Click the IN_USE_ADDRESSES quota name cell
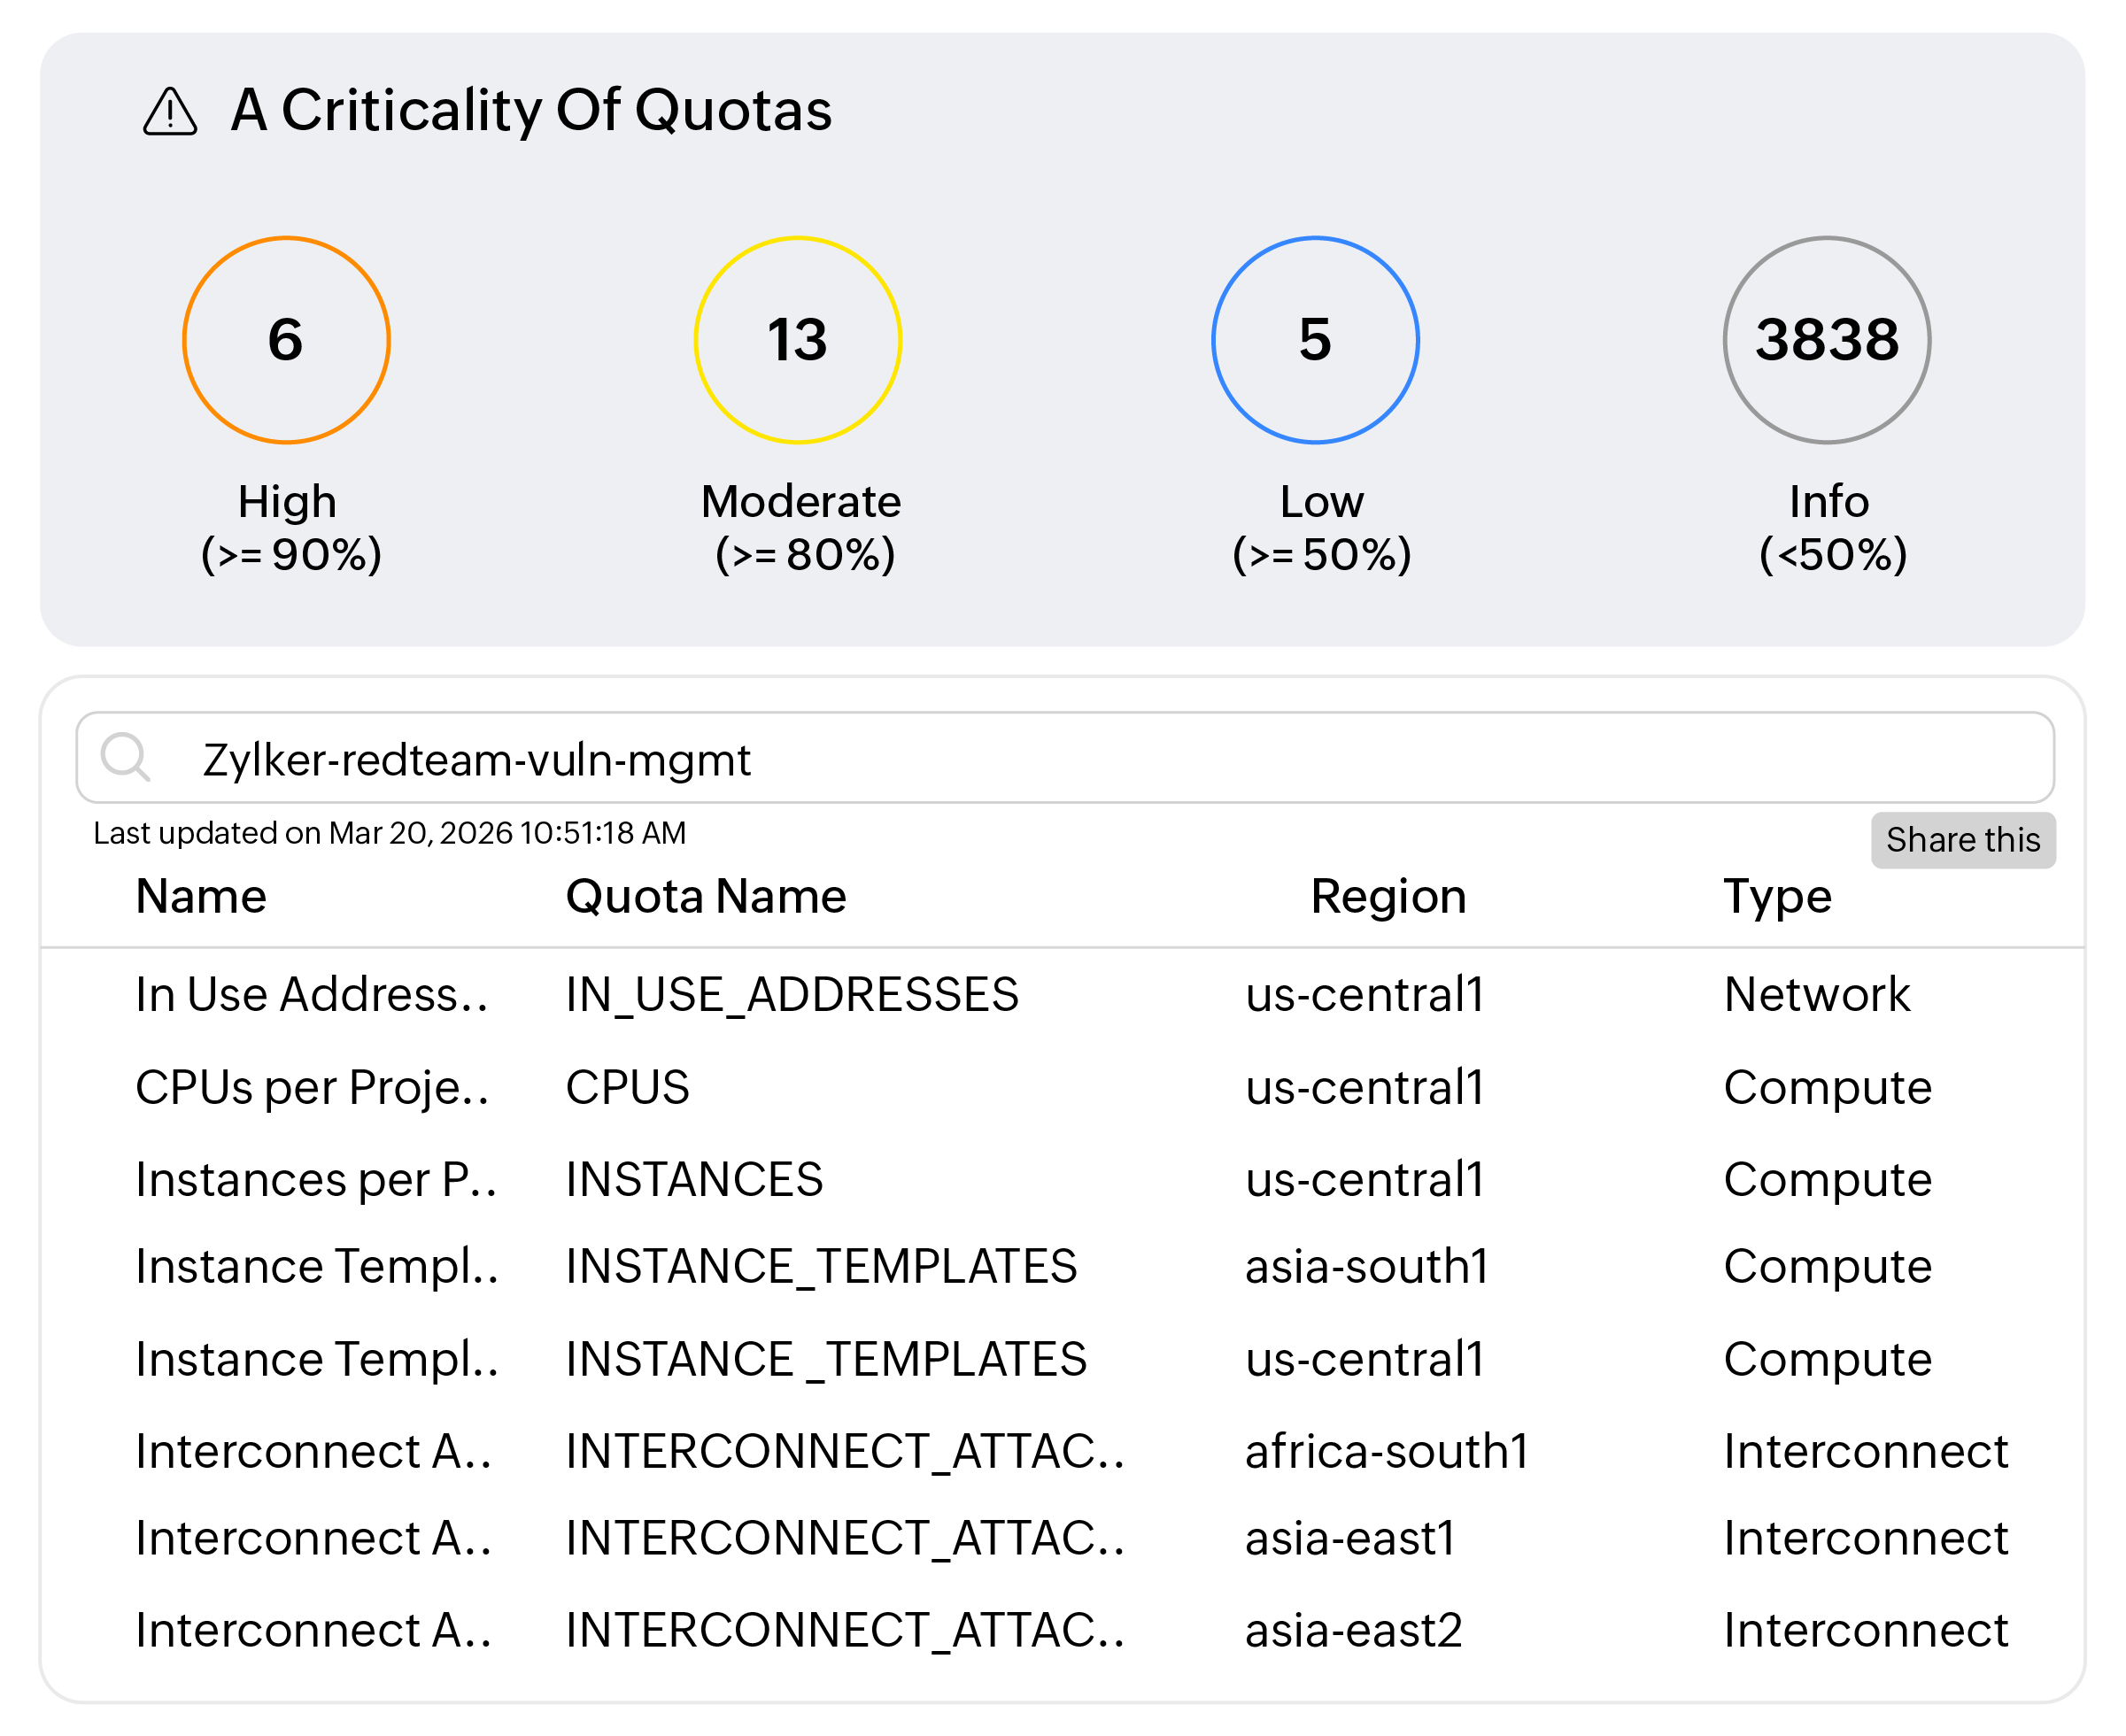 (792, 996)
